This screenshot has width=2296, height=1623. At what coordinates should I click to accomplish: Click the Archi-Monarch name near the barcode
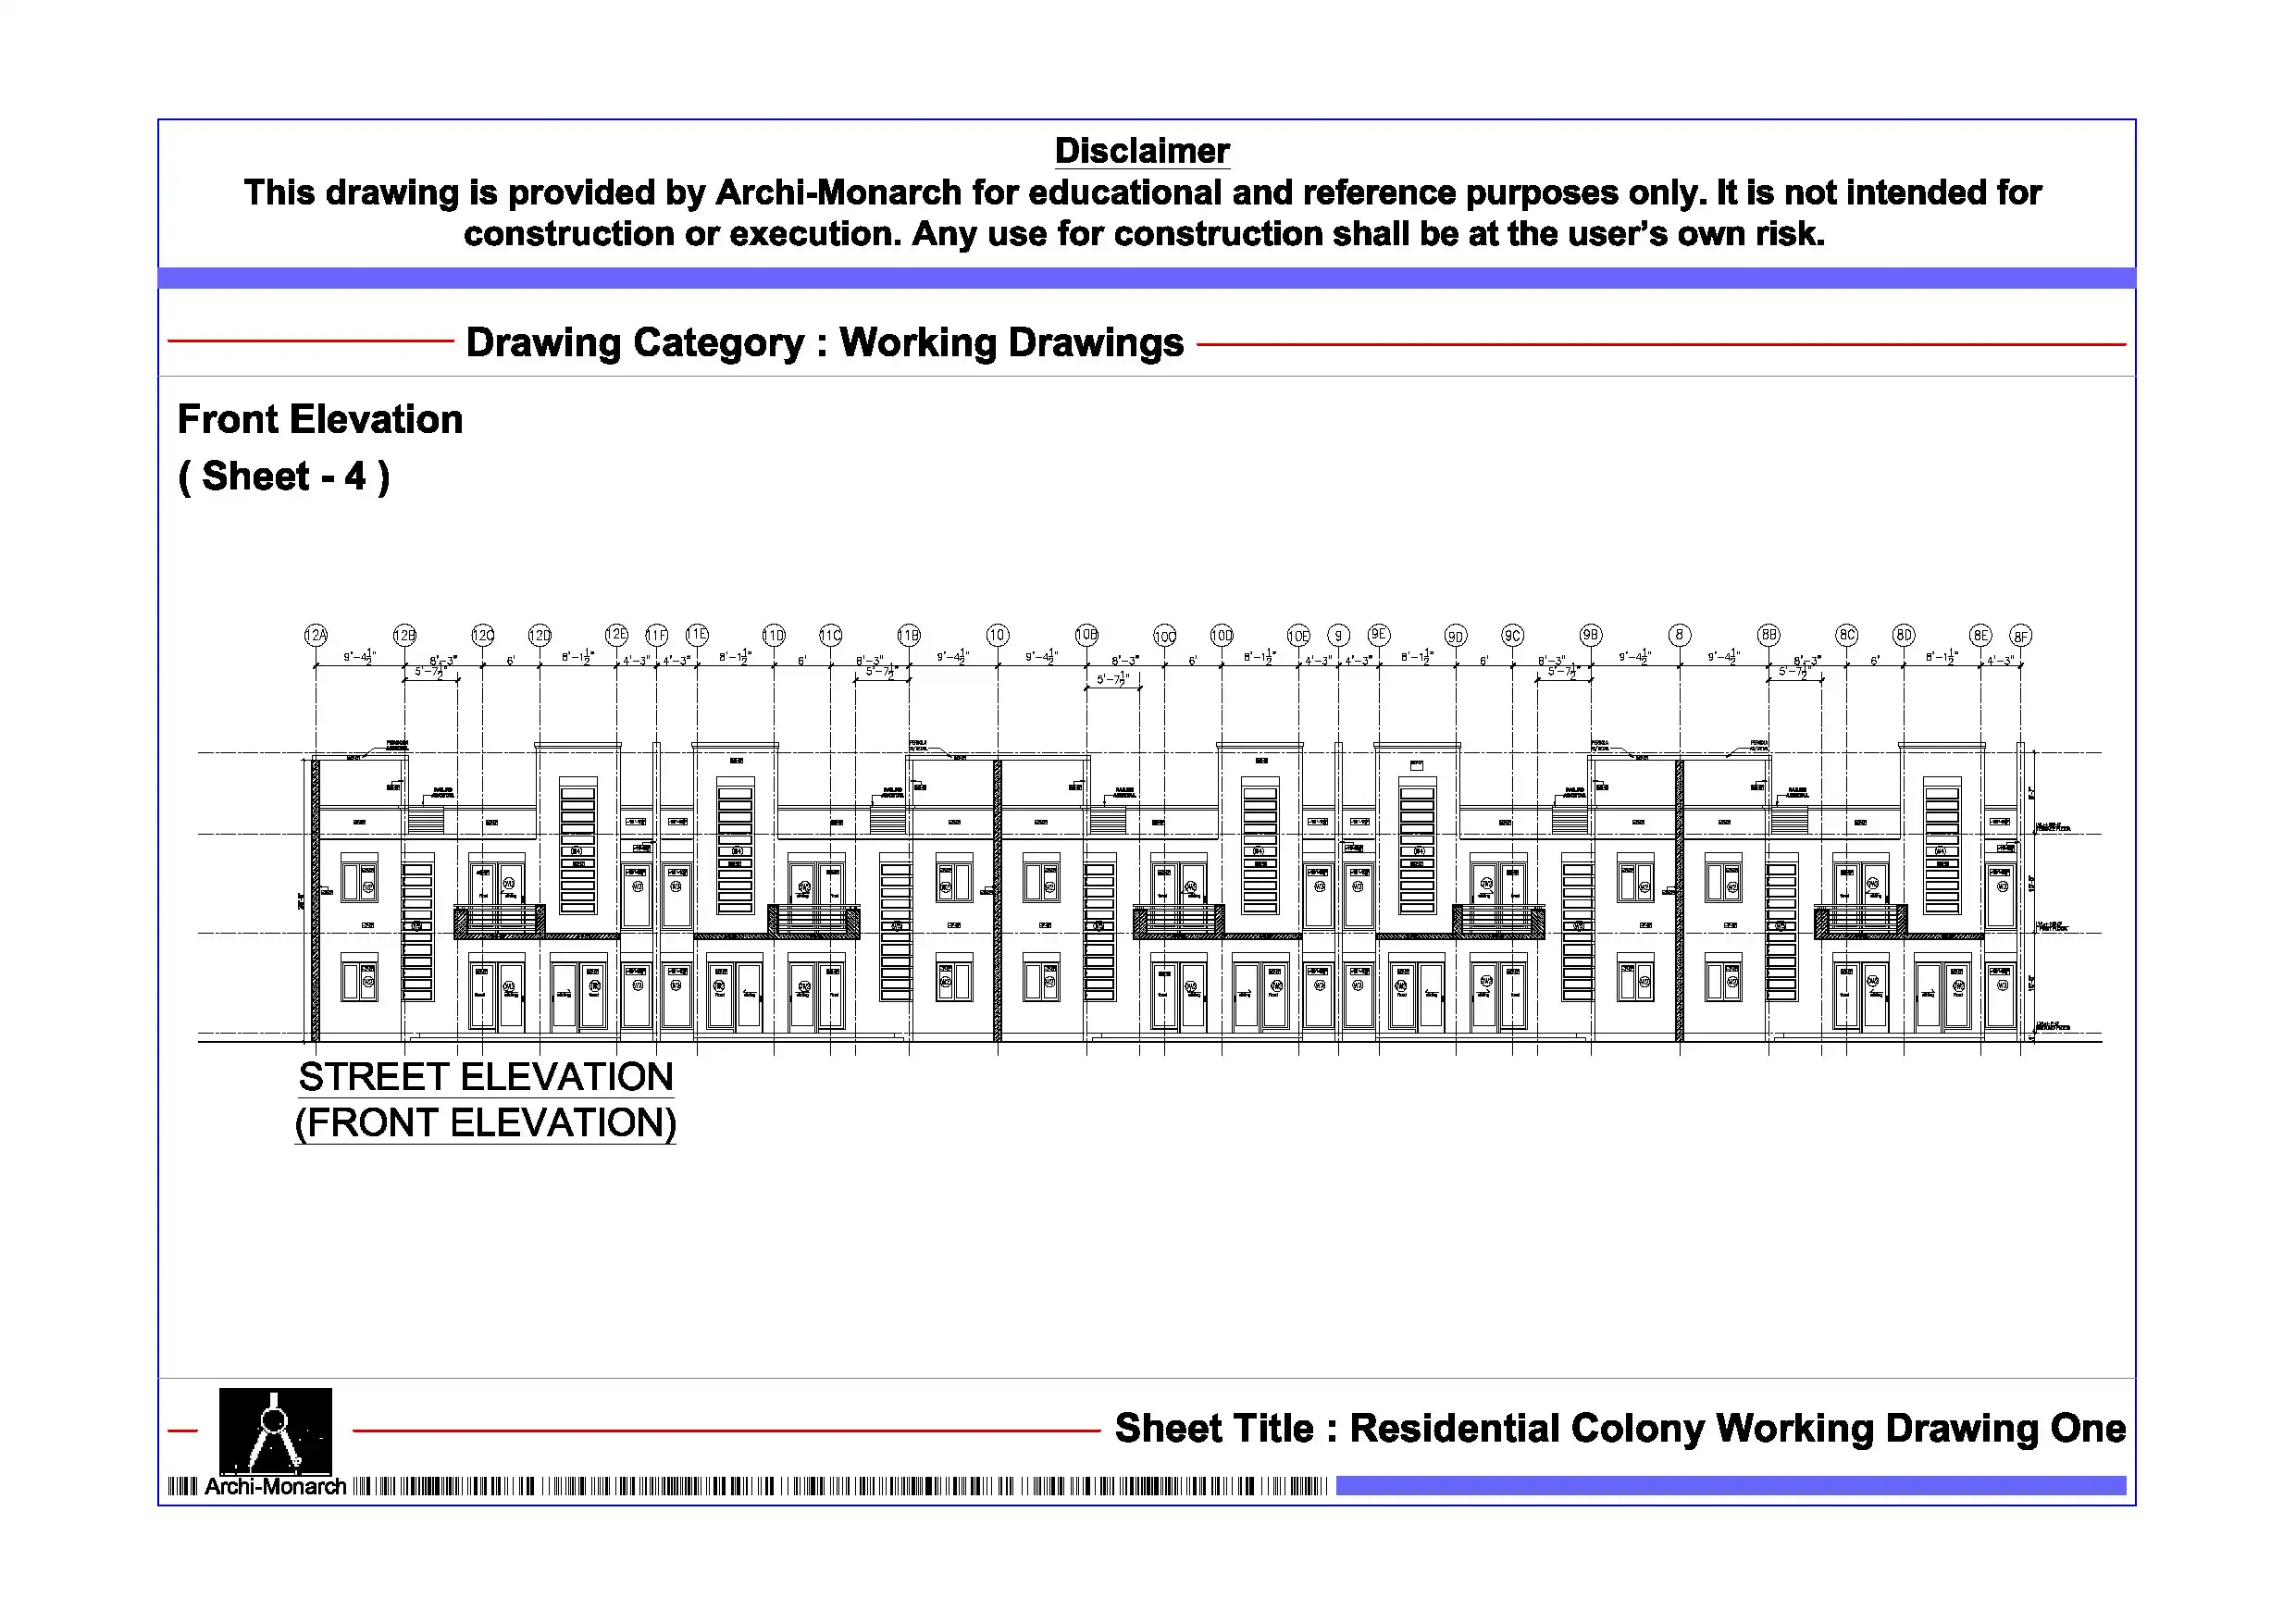275,1486
